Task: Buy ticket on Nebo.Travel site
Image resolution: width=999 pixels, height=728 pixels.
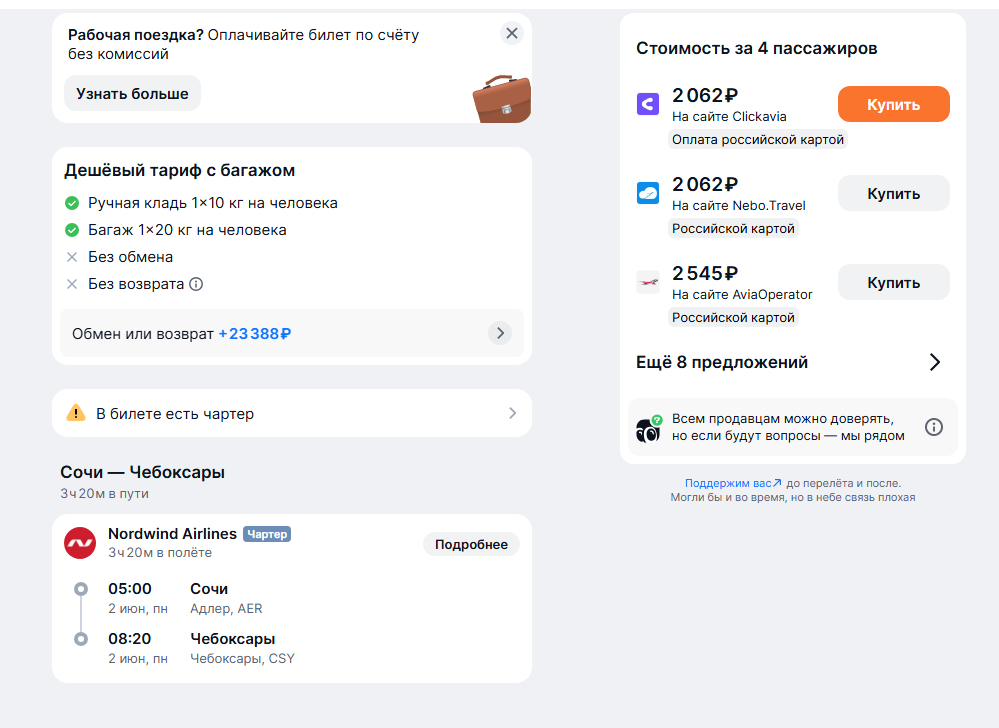Action: pyautogui.click(x=893, y=193)
